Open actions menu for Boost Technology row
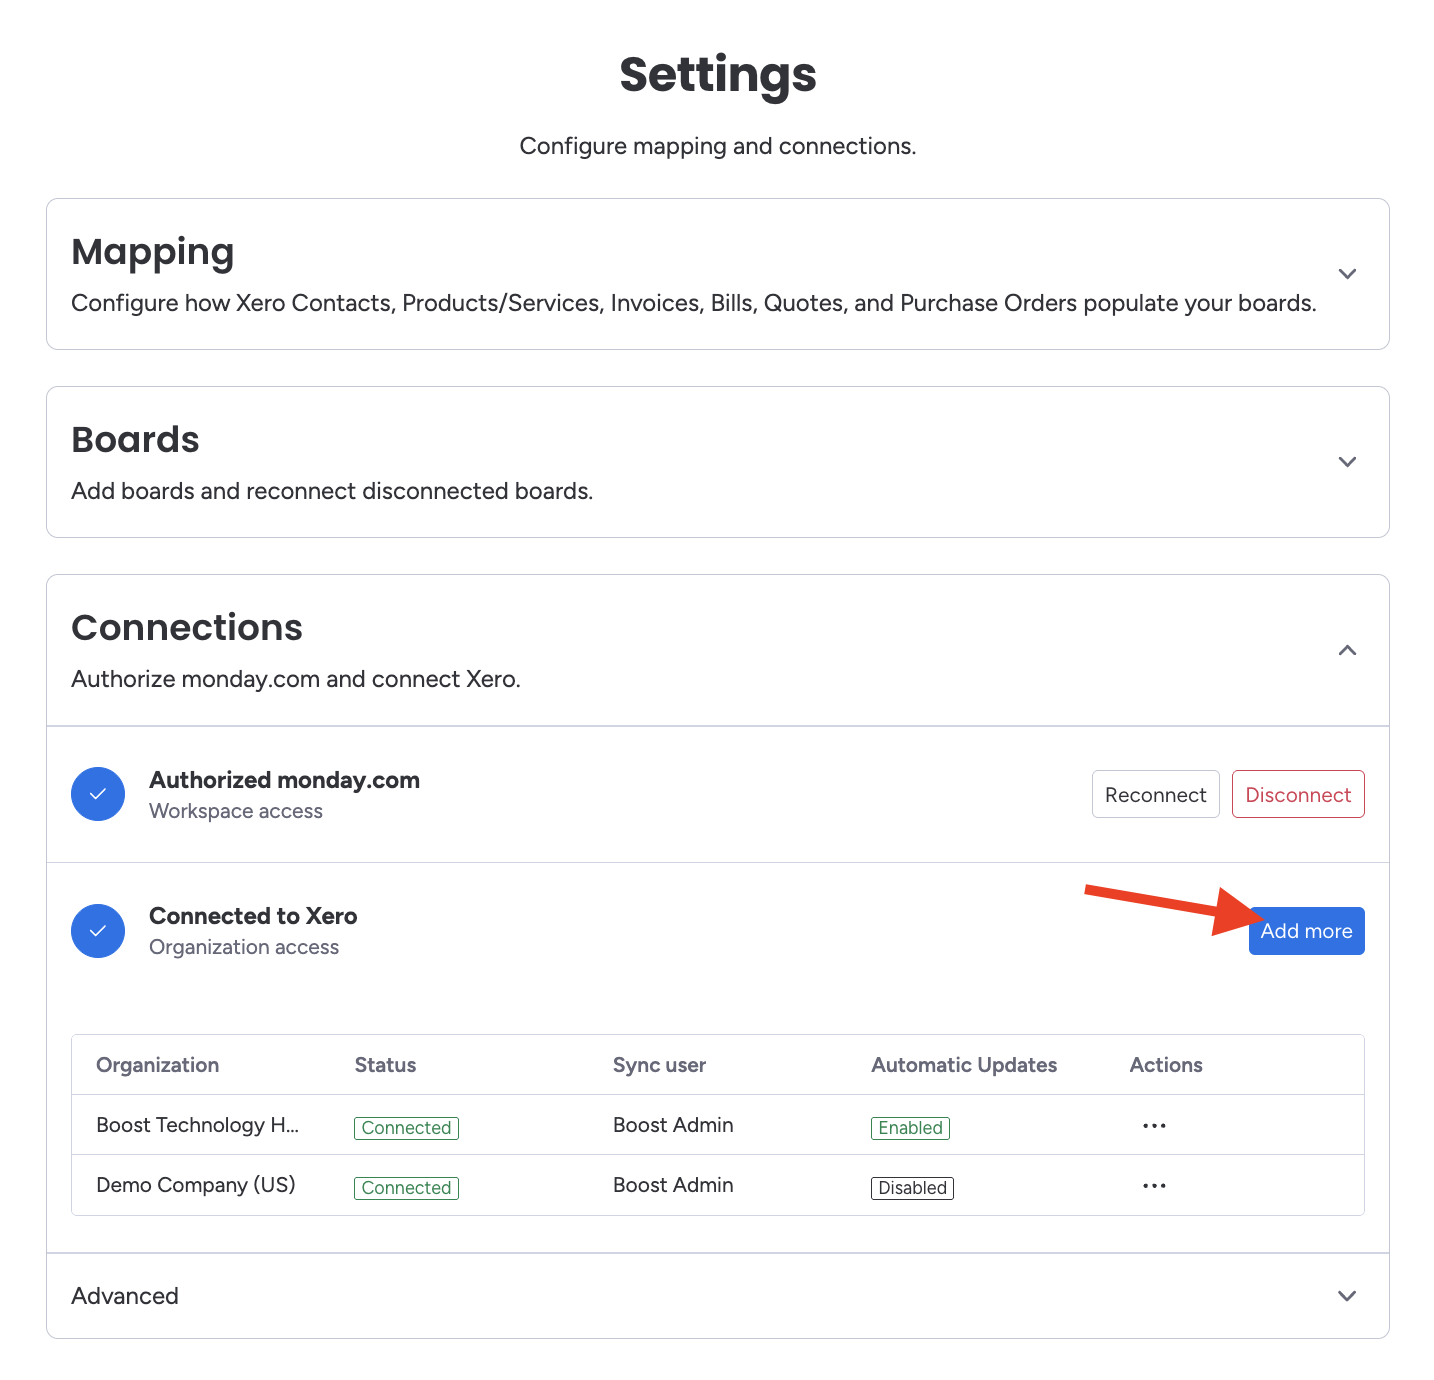 click(x=1154, y=1126)
